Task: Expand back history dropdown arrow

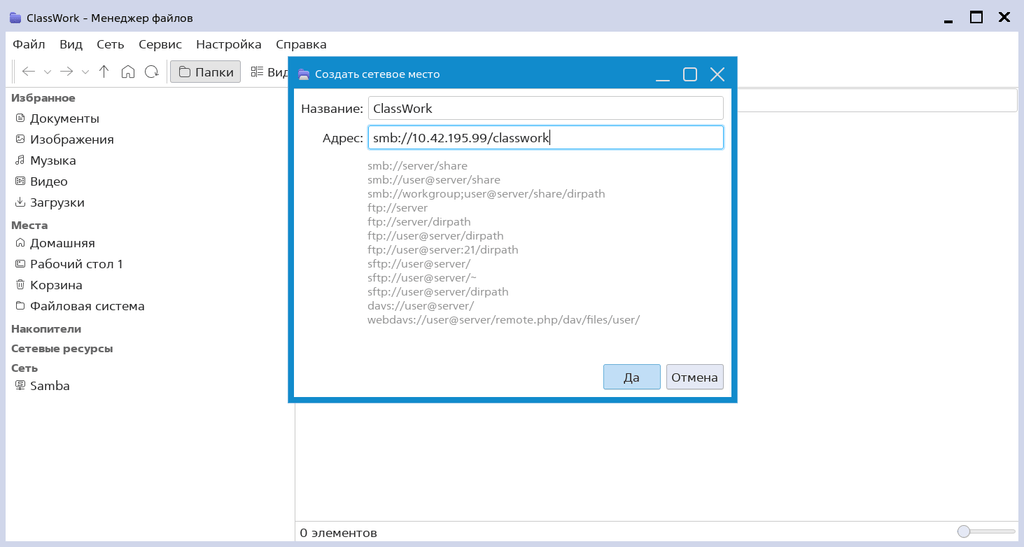Action: [47, 72]
